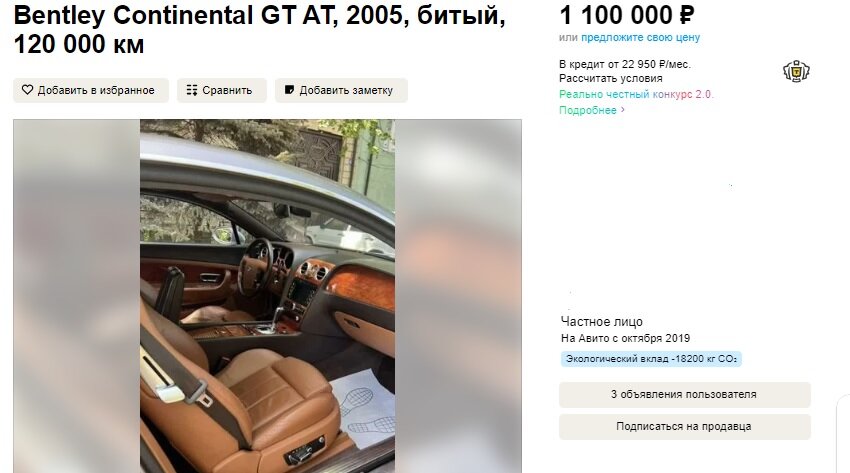This screenshot has height=473, width=850.
Task: Click the right blurred photo area
Action: point(458,296)
